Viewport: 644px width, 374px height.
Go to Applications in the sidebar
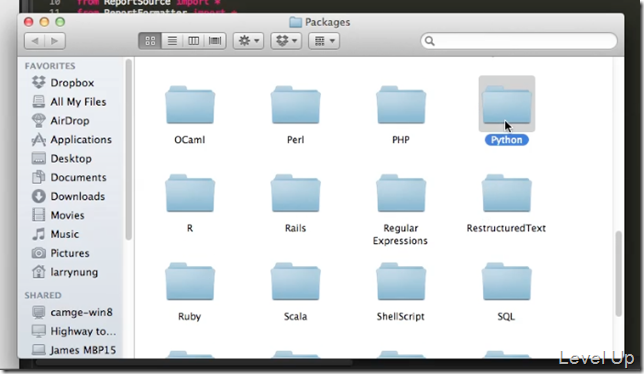point(71,140)
